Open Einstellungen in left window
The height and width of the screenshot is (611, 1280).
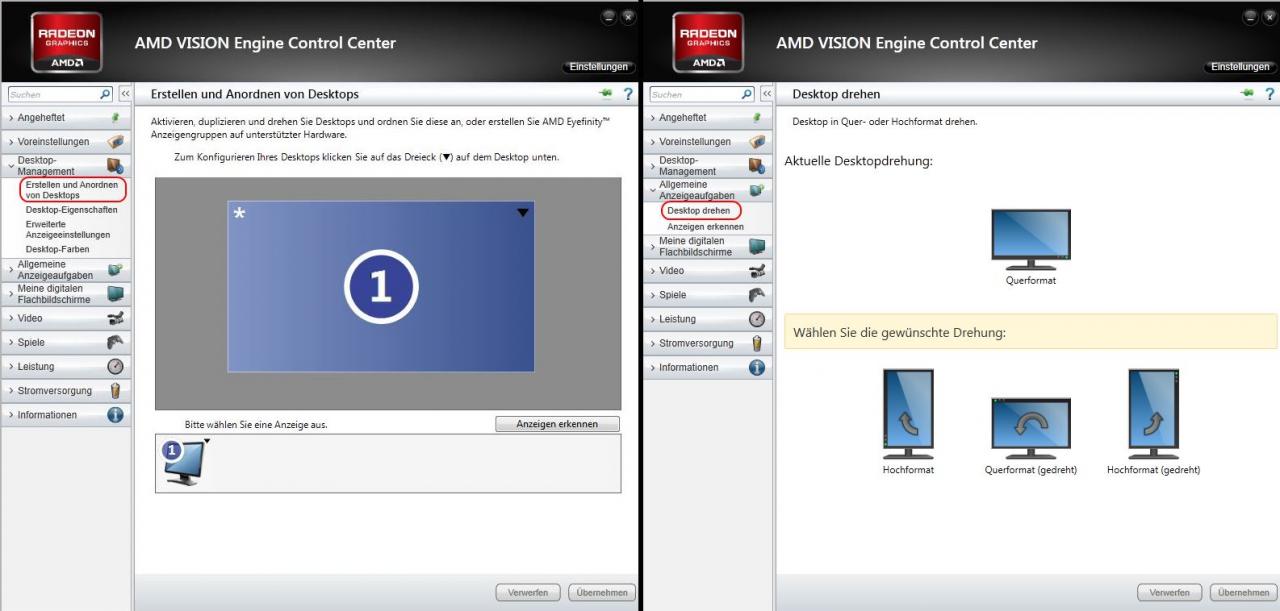click(x=600, y=67)
